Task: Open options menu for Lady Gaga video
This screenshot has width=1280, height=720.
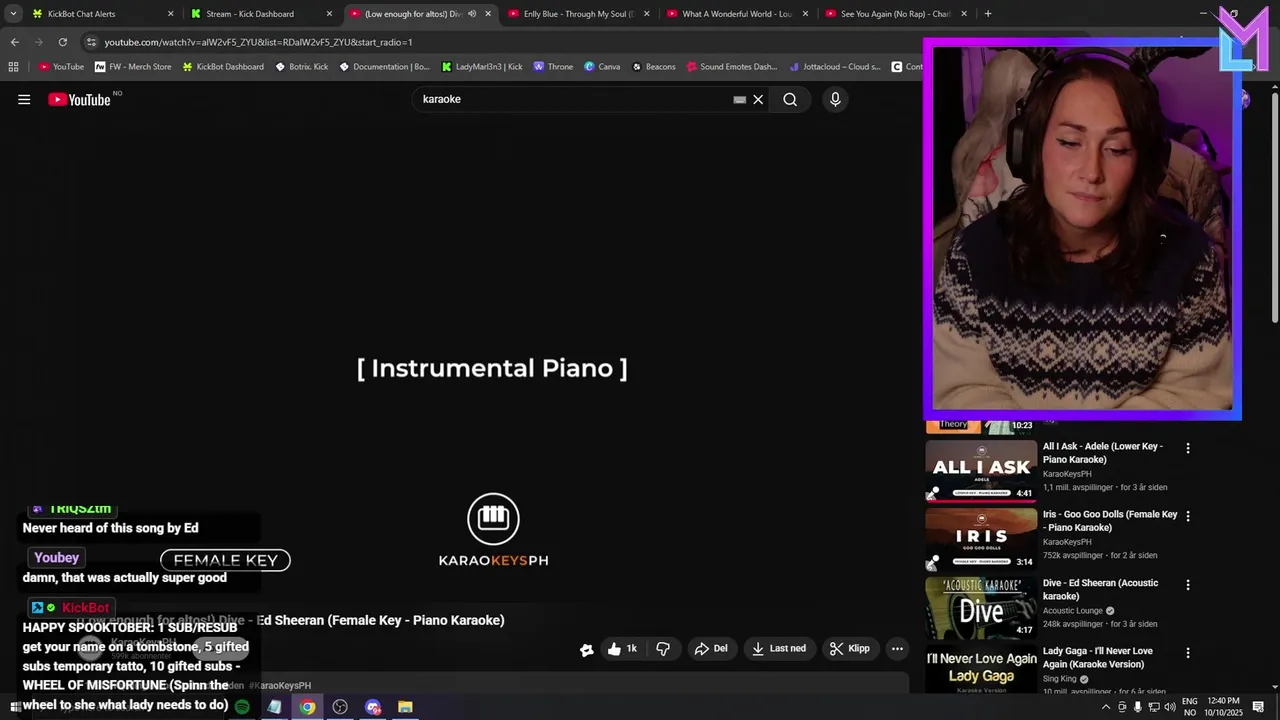Action: tap(1188, 652)
